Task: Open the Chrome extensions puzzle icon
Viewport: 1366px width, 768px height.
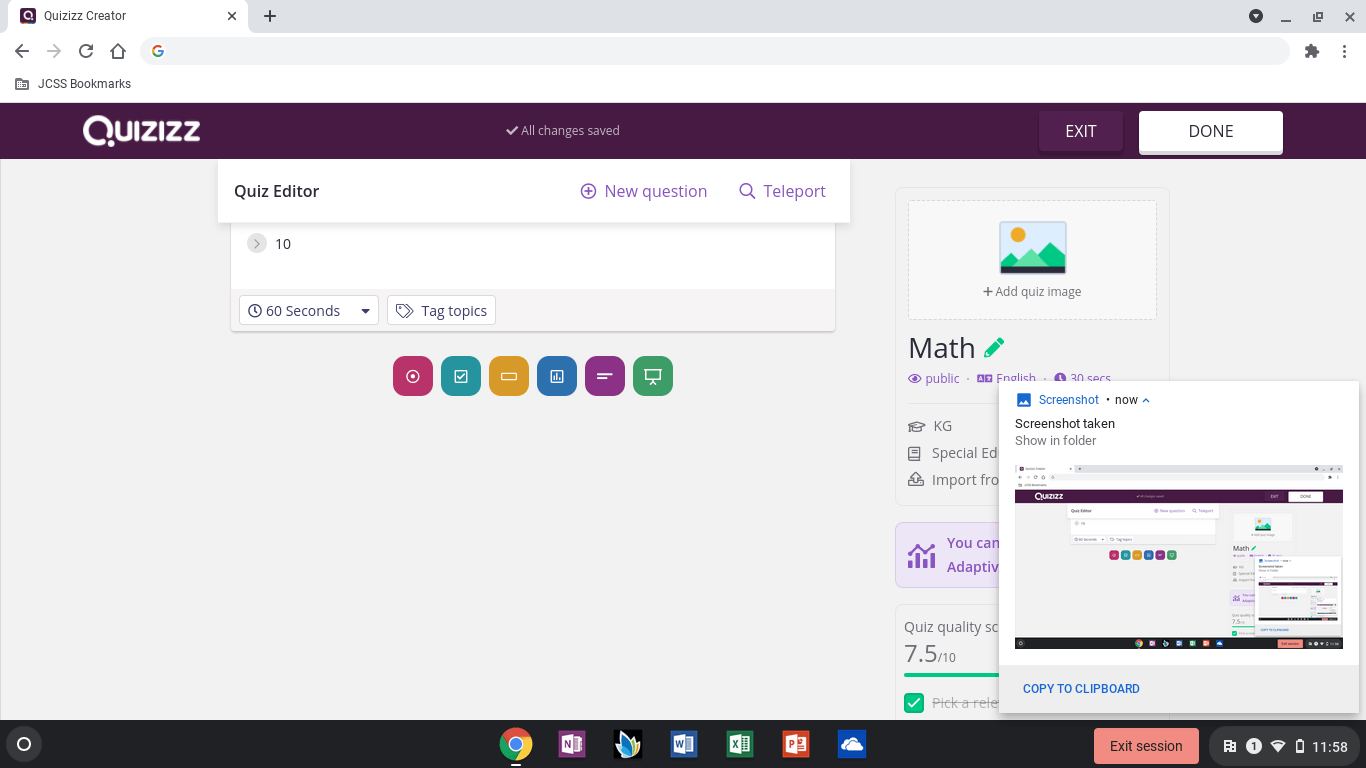Action: coord(1312,51)
